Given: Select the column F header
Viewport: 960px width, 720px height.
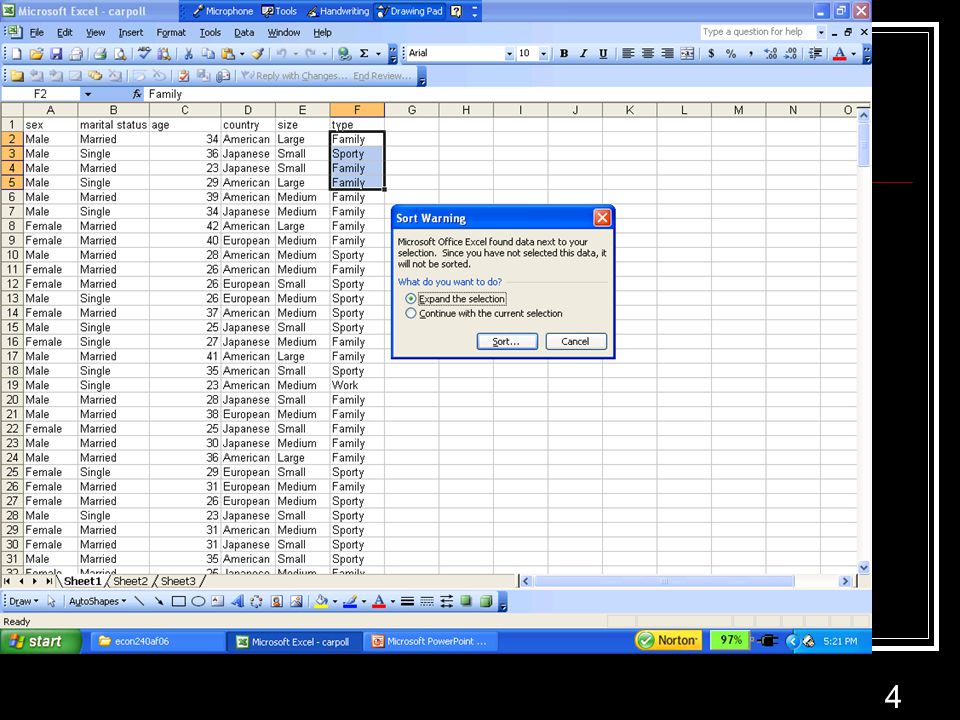Looking at the screenshot, I should [x=357, y=110].
